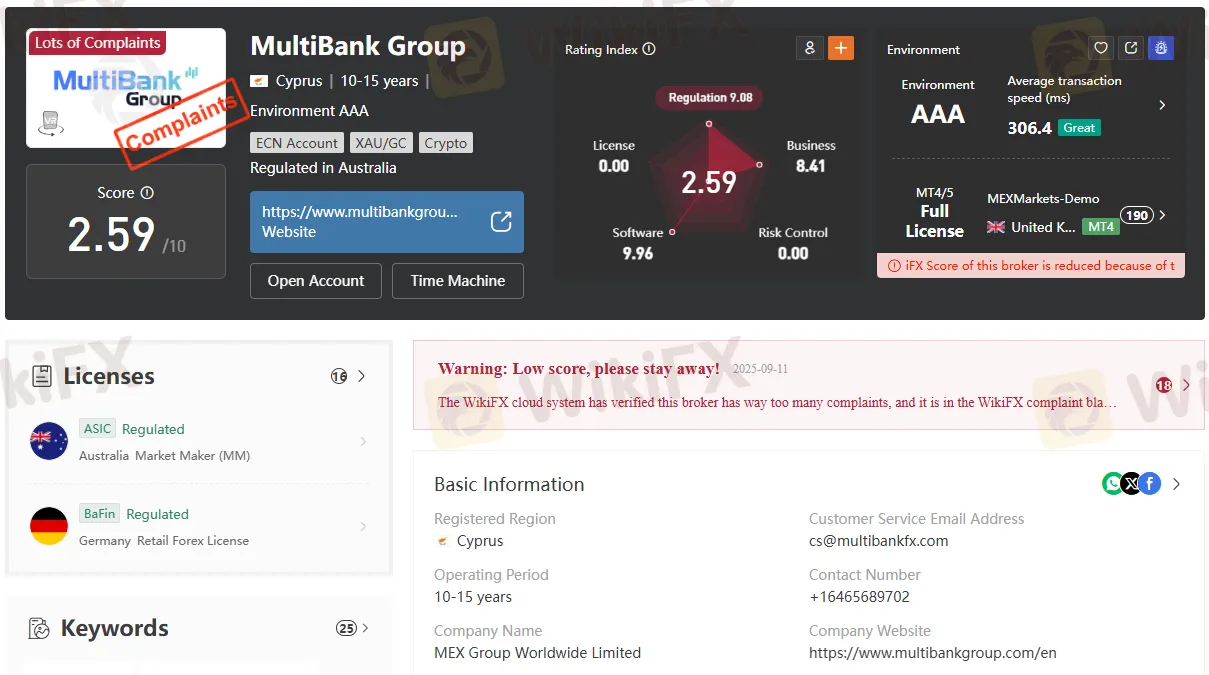Click the alert icon in the iFX Score notice
1209x675 pixels.
(x=894, y=266)
